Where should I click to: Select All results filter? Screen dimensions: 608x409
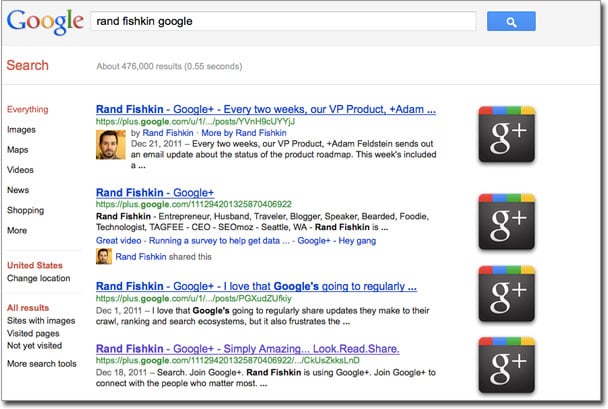click(28, 307)
